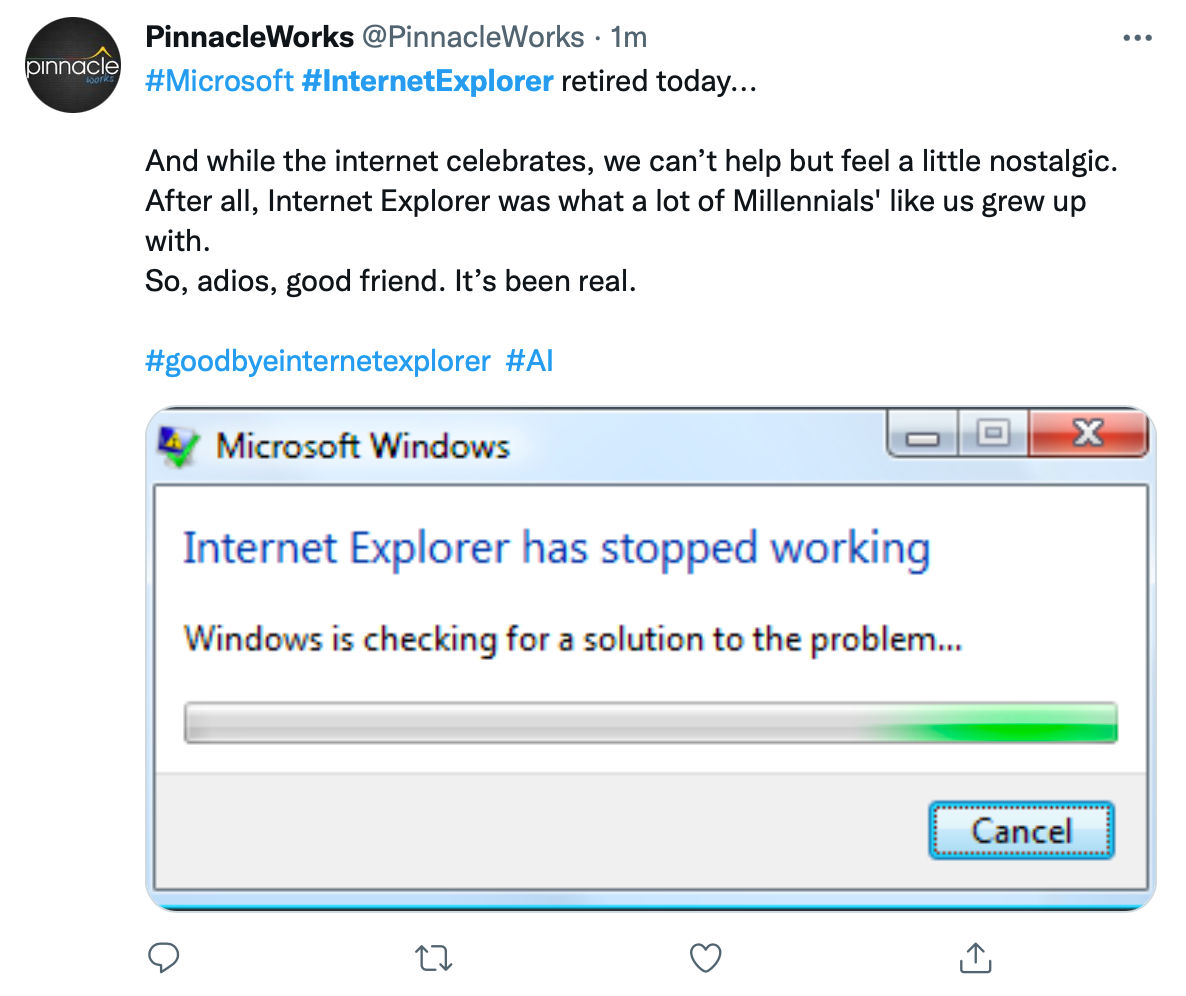Open the 1m tweet timestamp

pyautogui.click(x=629, y=38)
